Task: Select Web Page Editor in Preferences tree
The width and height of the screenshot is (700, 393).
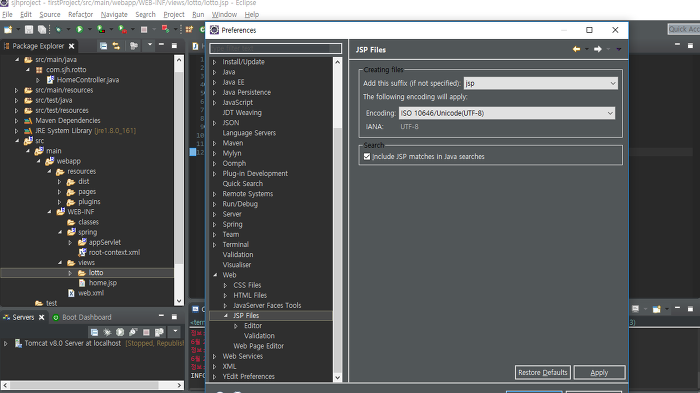Action: [x=258, y=346]
